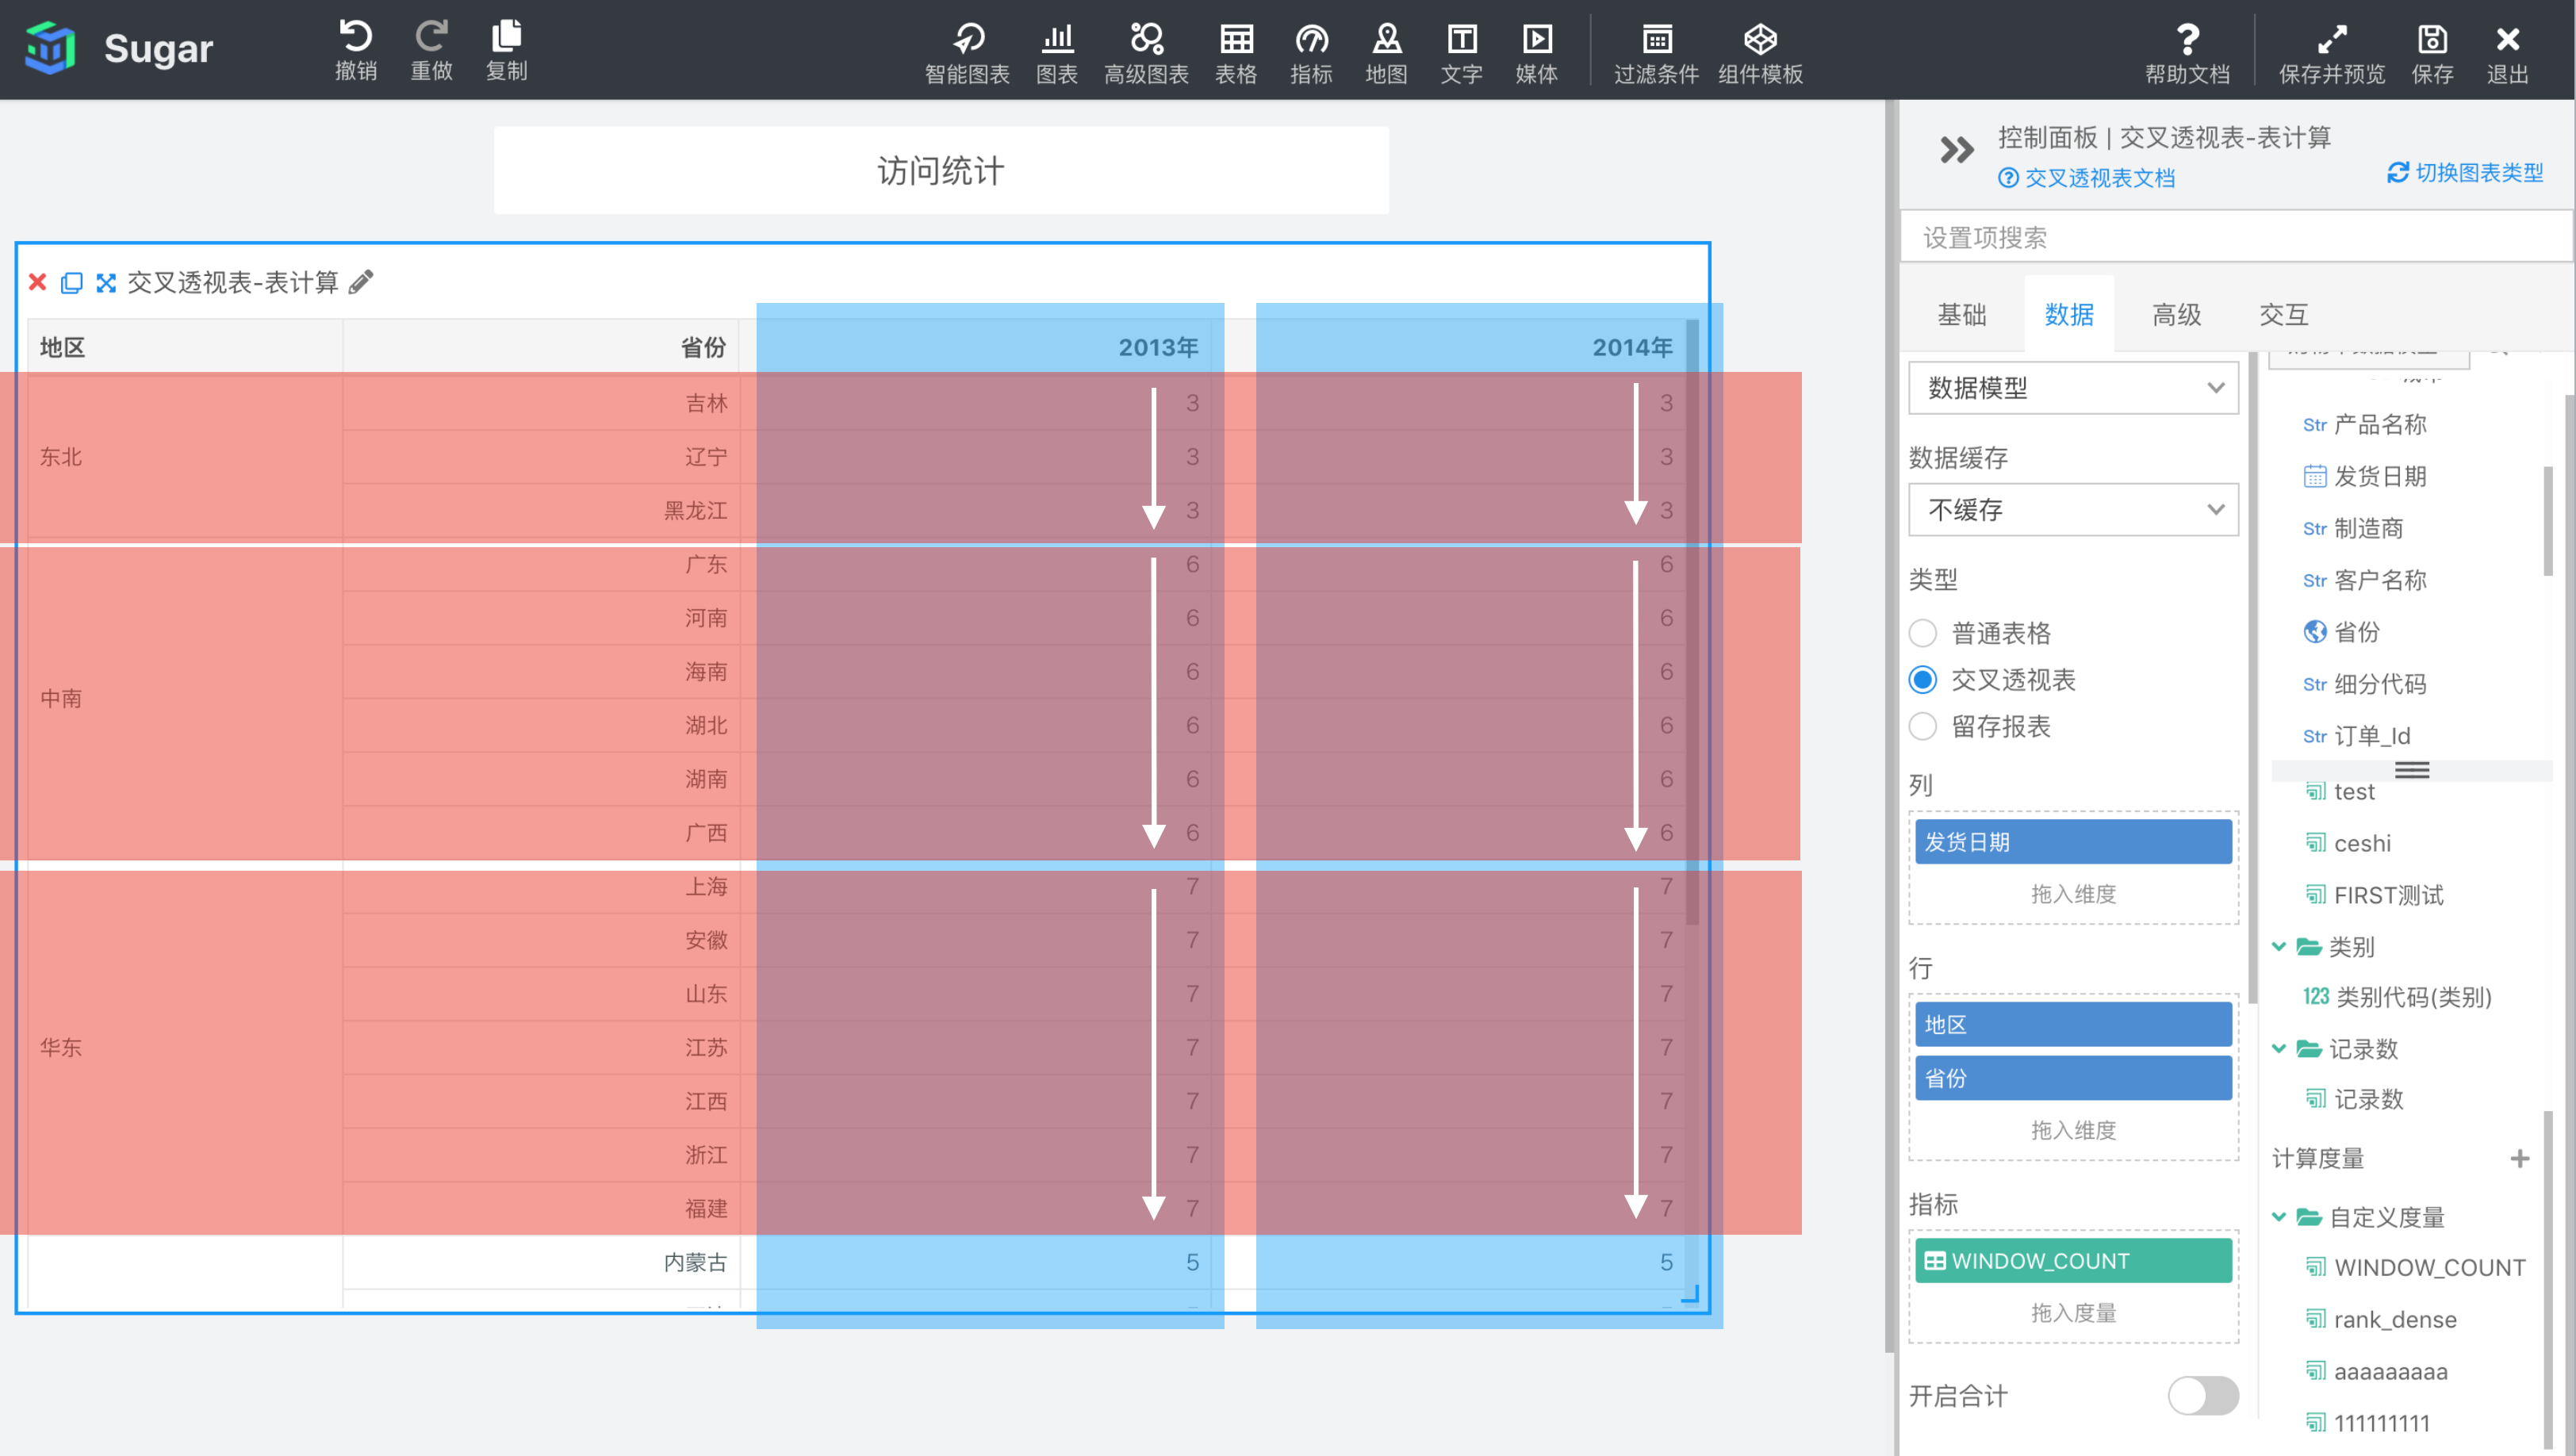Collapse the 自定义度量 folder
2576x1456 pixels.
click(2279, 1217)
